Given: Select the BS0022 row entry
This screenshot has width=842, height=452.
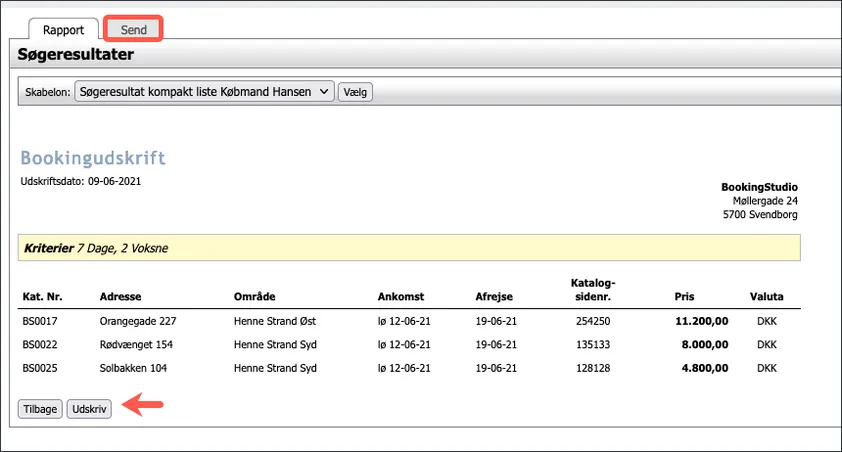Looking at the screenshot, I should [39, 344].
